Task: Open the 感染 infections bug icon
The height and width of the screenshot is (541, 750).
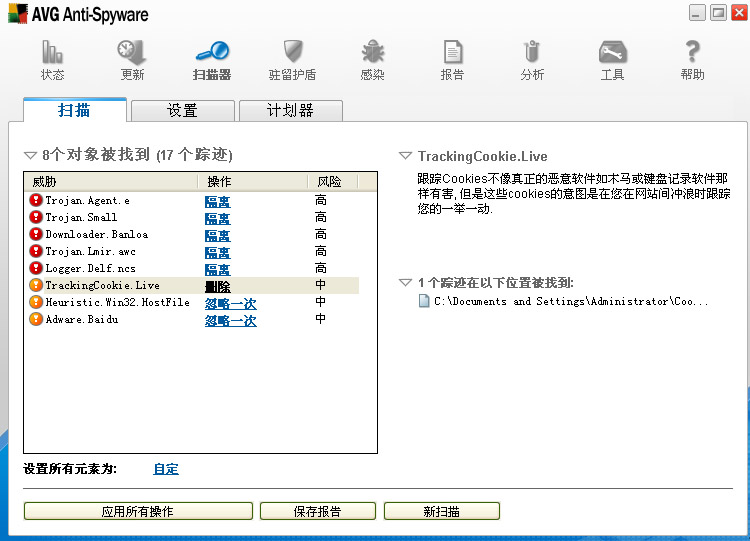Action: pyautogui.click(x=373, y=52)
